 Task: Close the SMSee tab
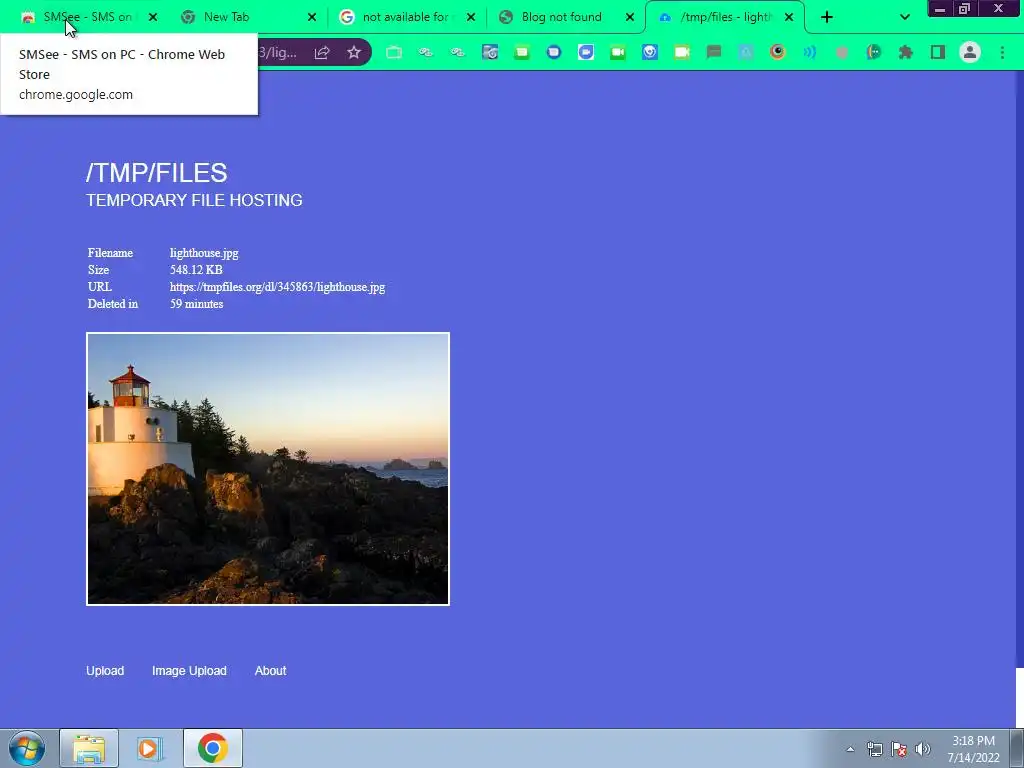coord(153,17)
